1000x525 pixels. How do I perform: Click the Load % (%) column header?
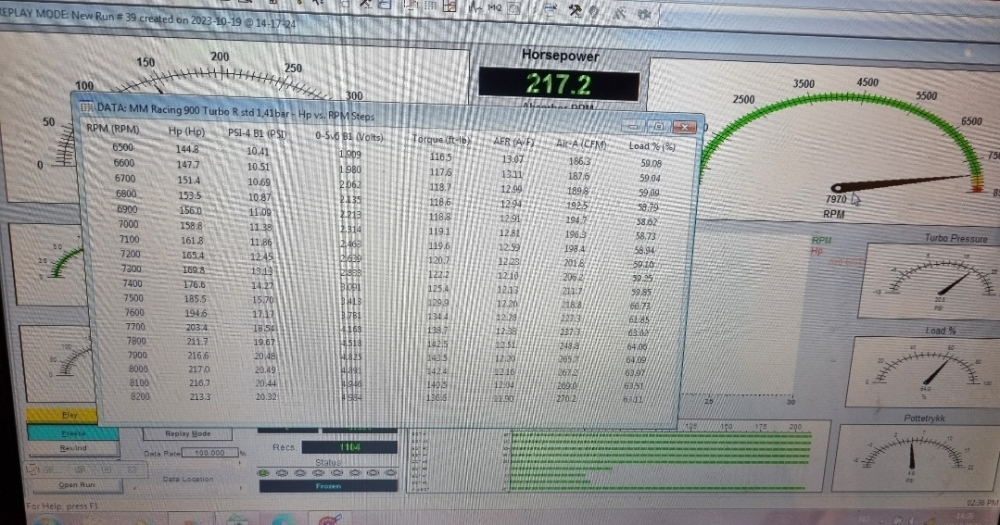coord(651,146)
